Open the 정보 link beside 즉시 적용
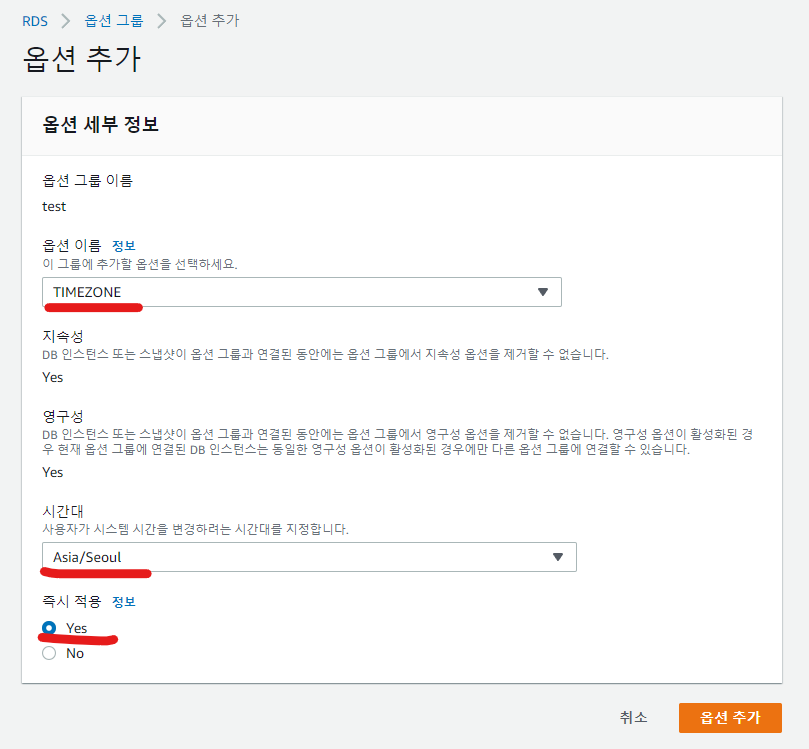The width and height of the screenshot is (809, 749). coord(124,602)
